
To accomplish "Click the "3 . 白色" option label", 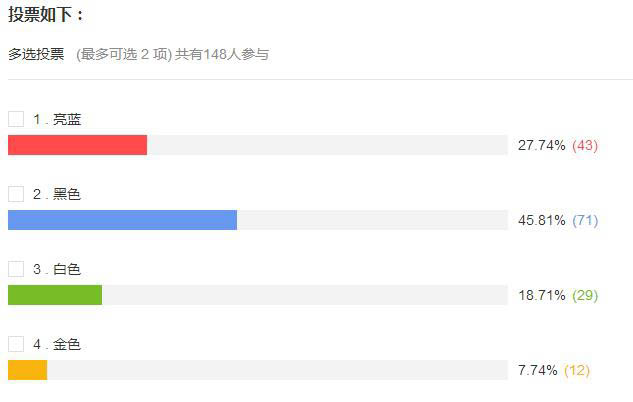I will tap(57, 269).
